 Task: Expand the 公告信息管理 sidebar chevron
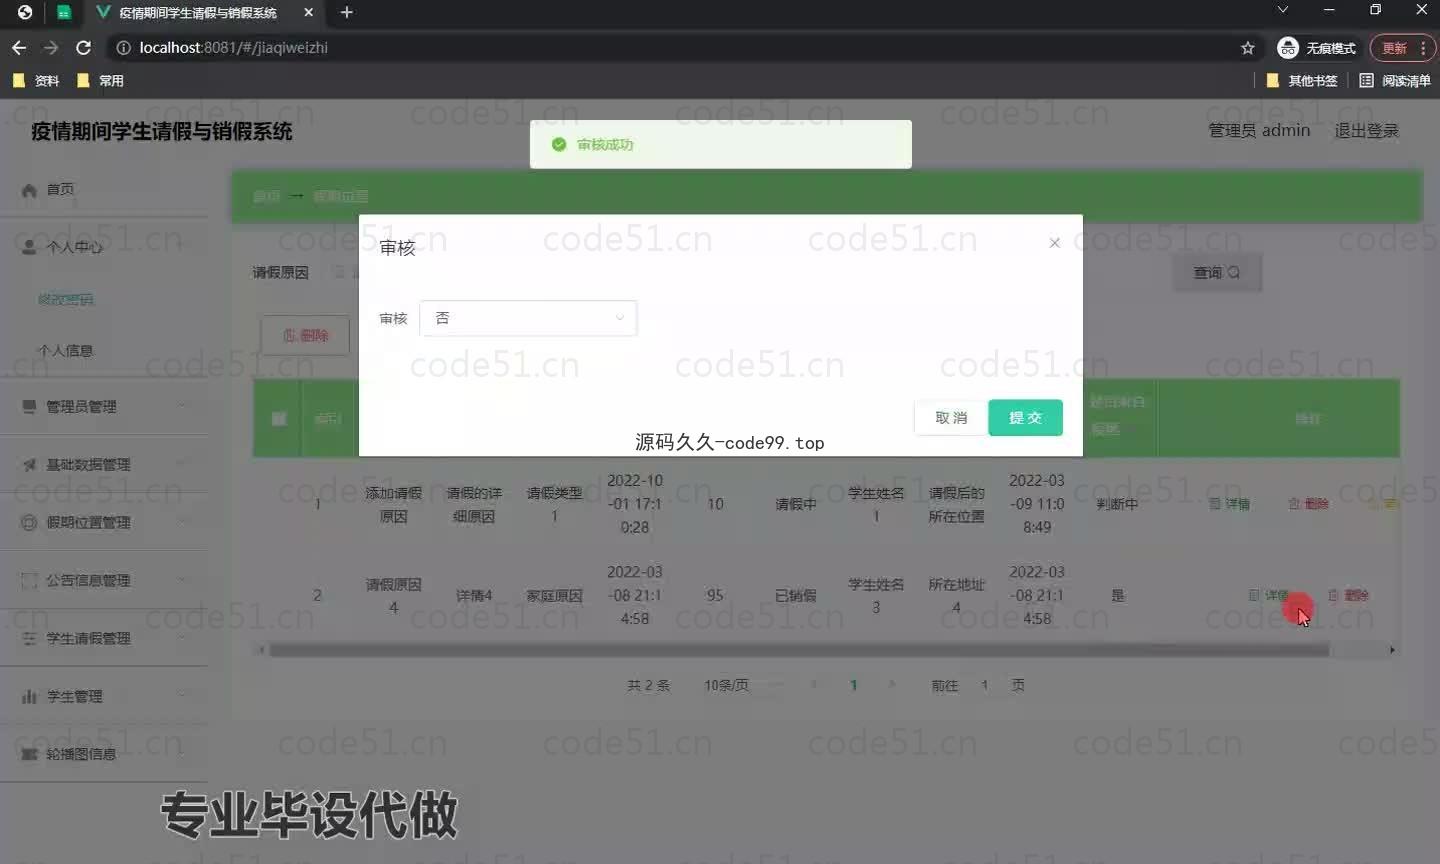tap(182, 580)
